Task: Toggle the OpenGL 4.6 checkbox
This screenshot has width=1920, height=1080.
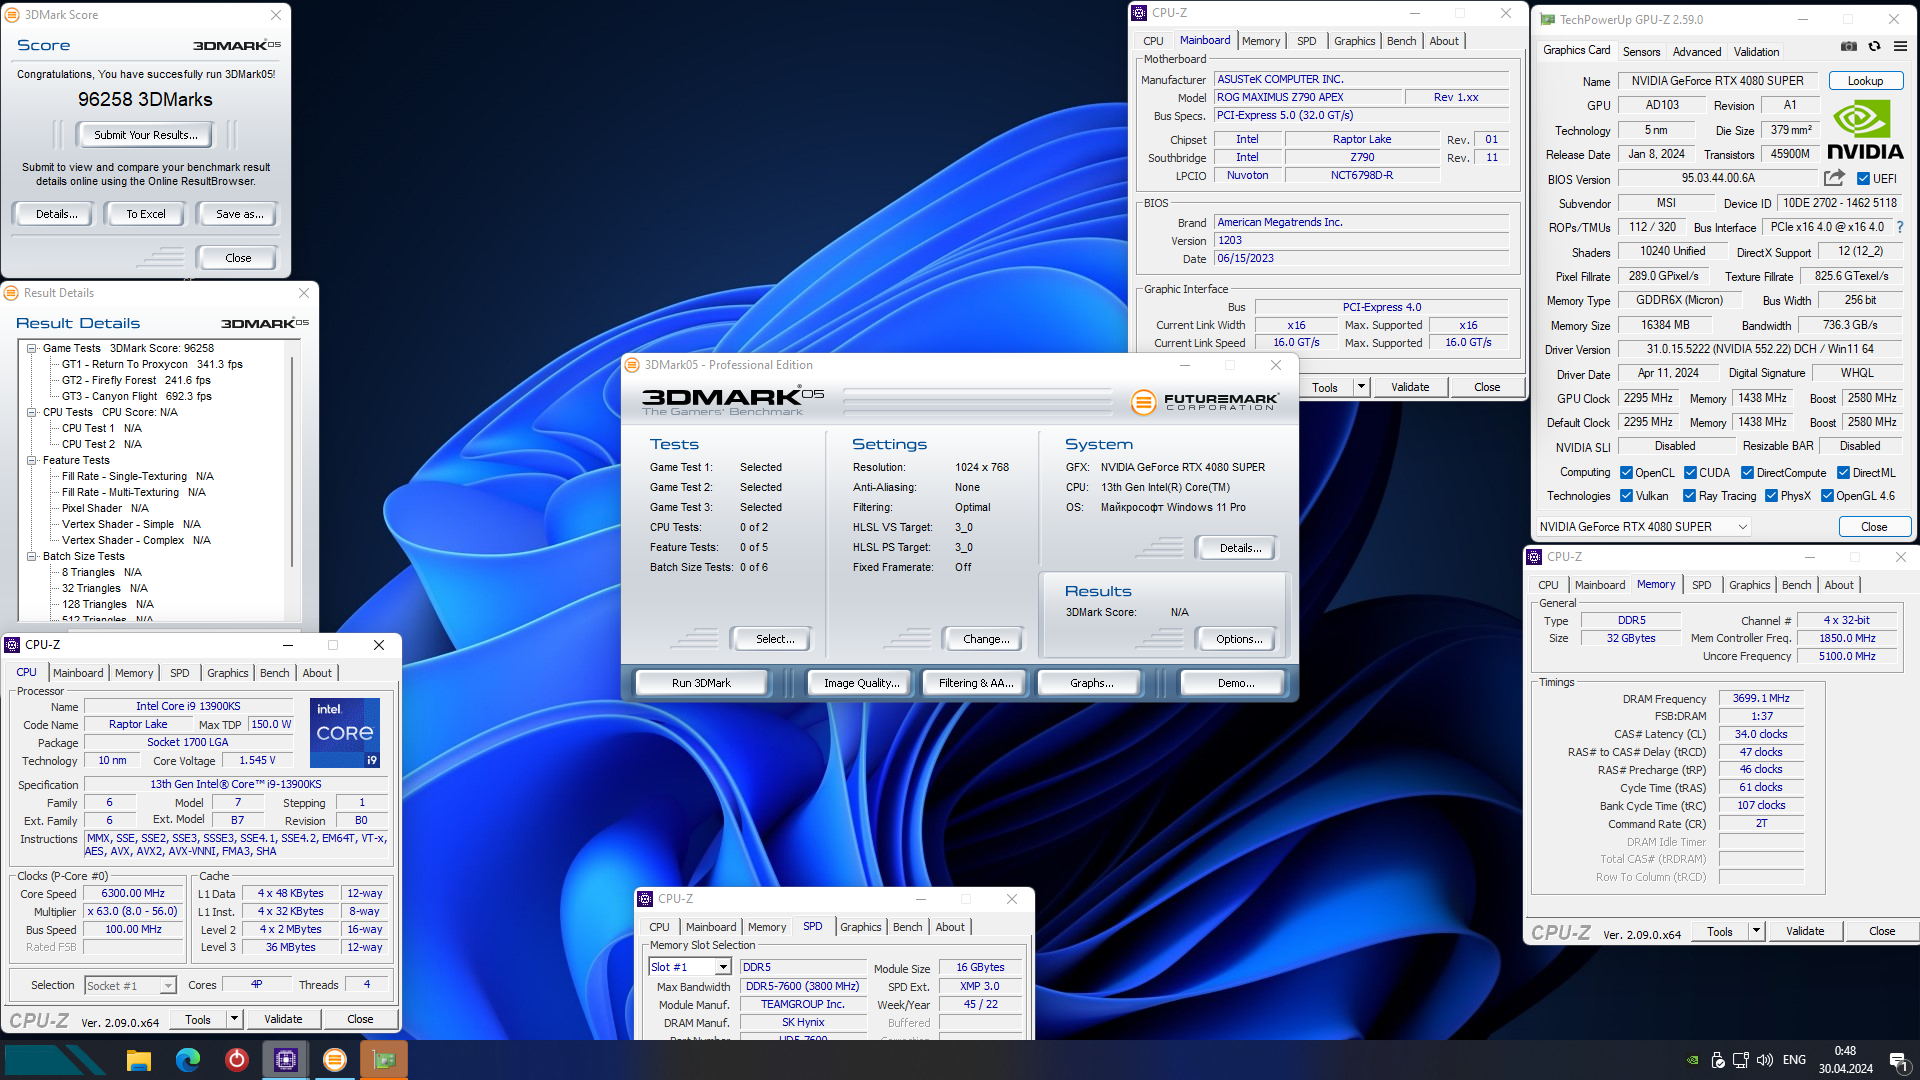Action: (1827, 496)
